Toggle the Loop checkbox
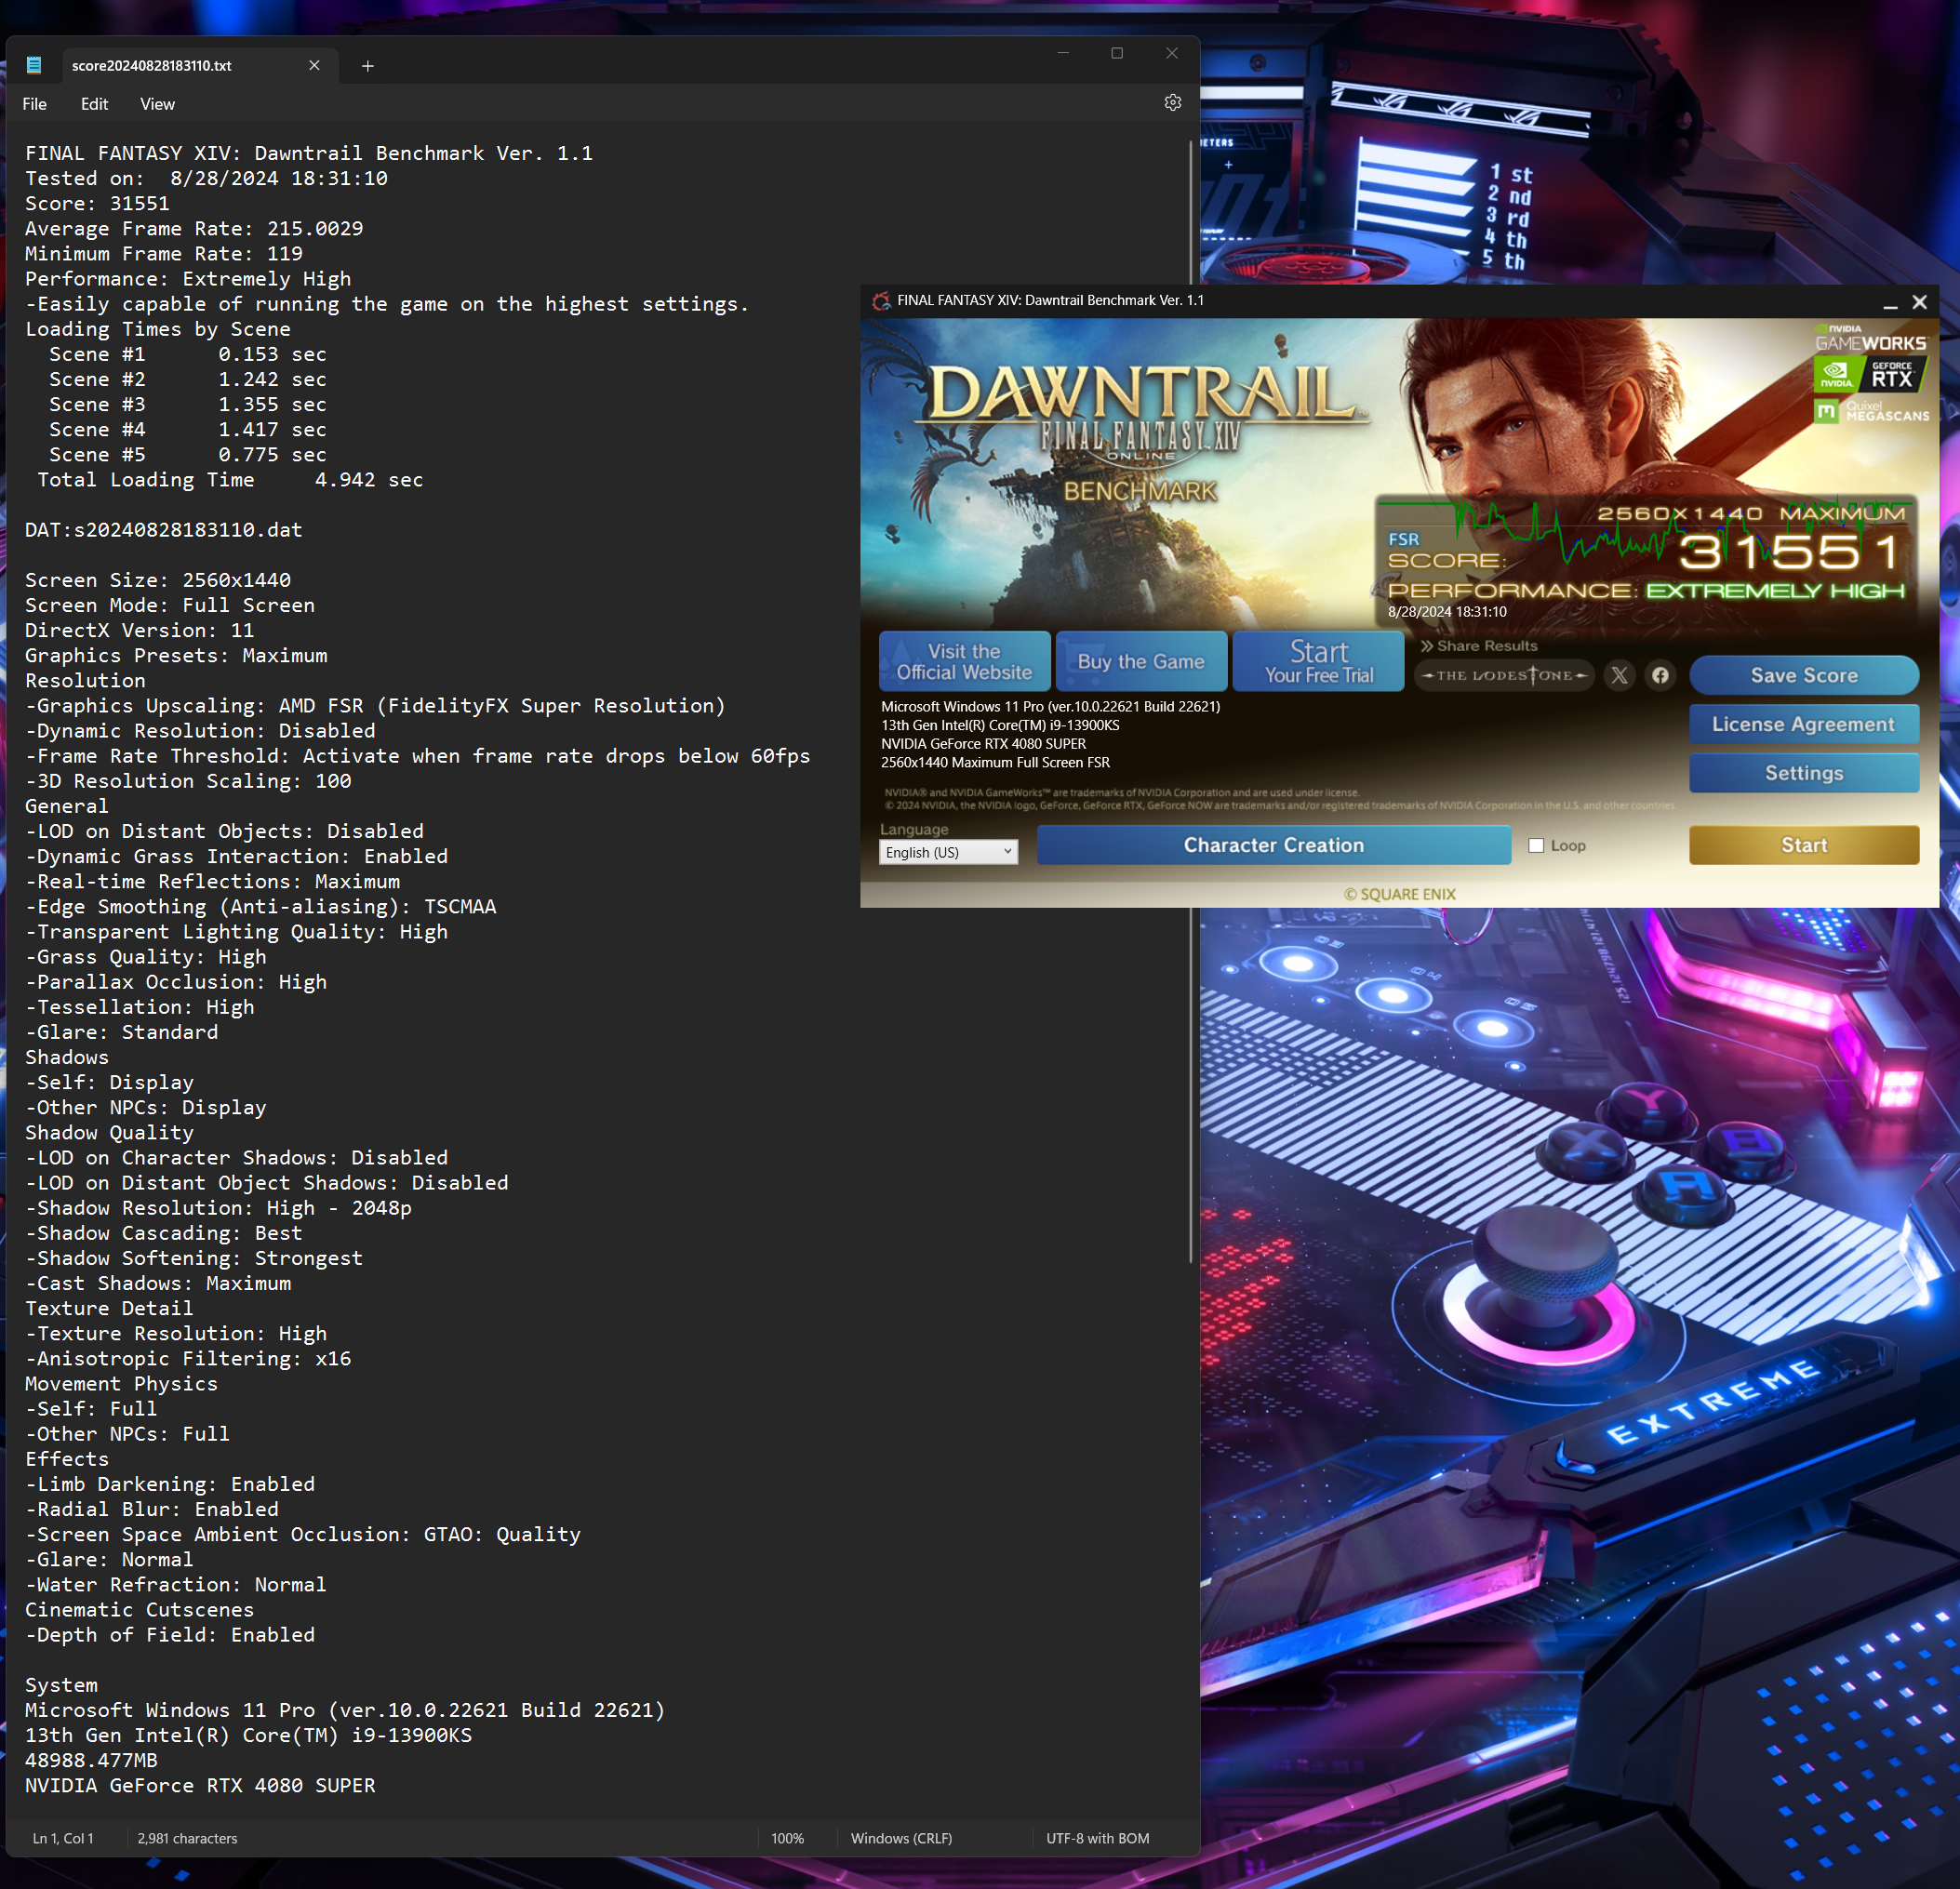1960x1889 pixels. click(x=1536, y=846)
